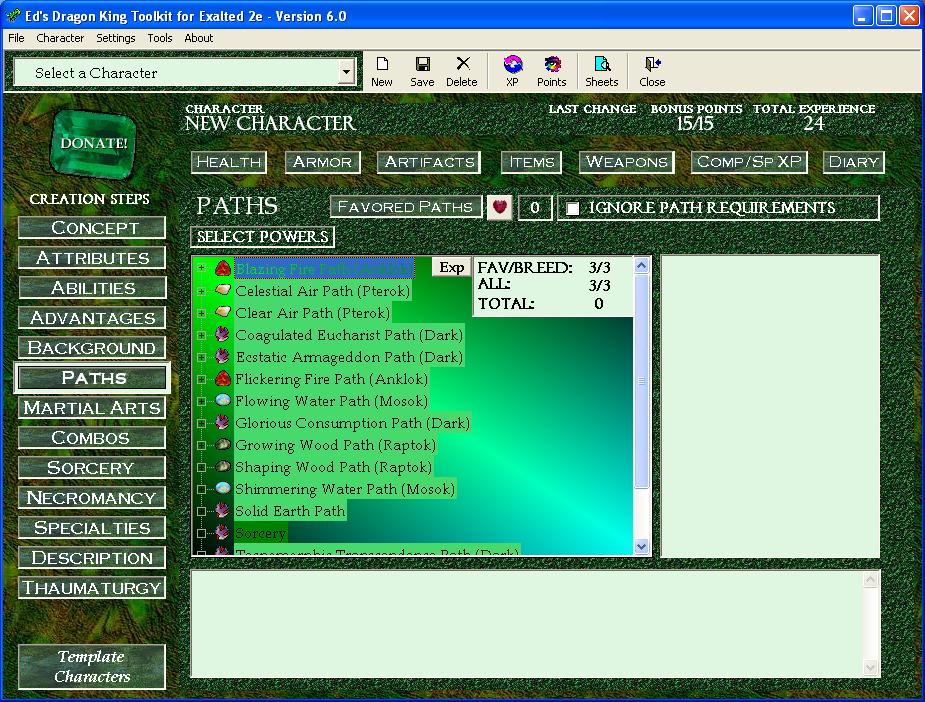
Task: Open the Select a Character dropdown
Action: tap(346, 73)
